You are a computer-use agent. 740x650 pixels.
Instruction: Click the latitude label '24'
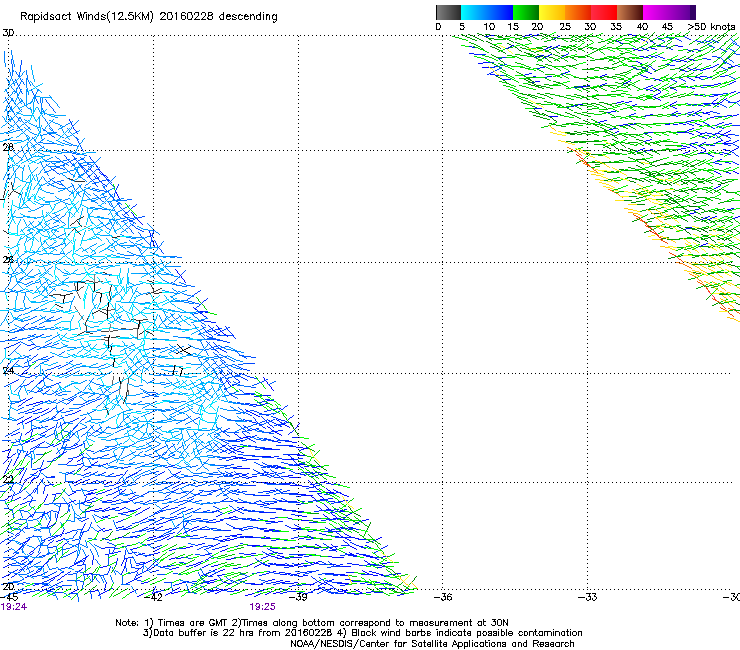(x=8, y=371)
